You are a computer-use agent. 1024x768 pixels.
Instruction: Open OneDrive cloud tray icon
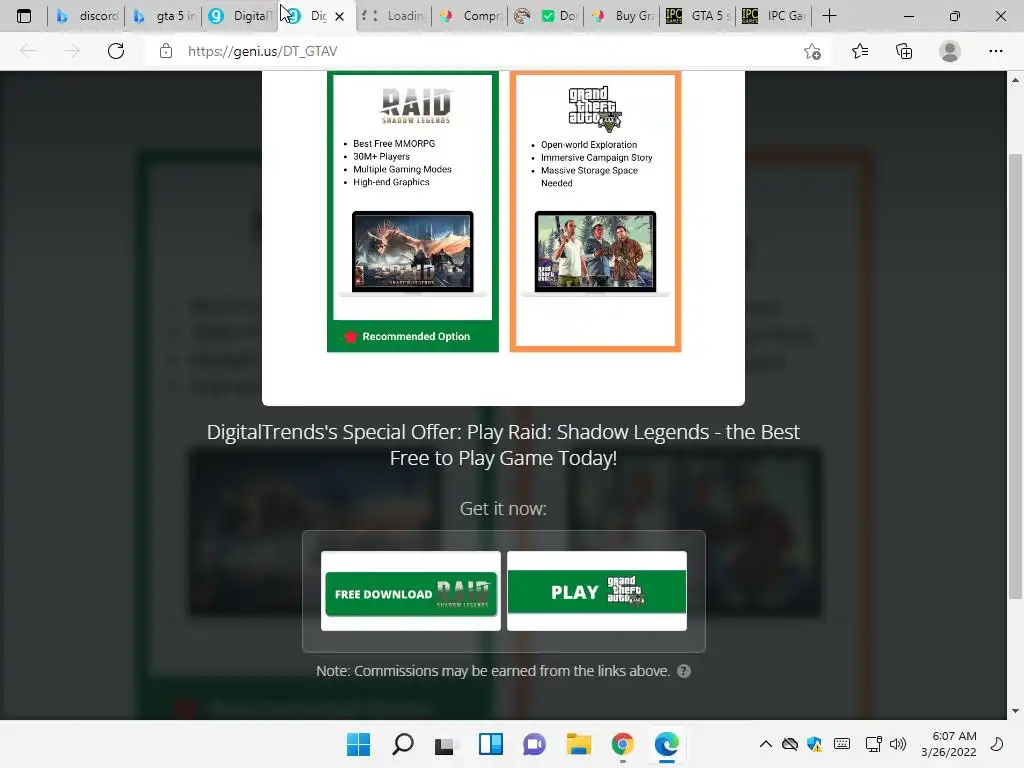click(x=790, y=744)
